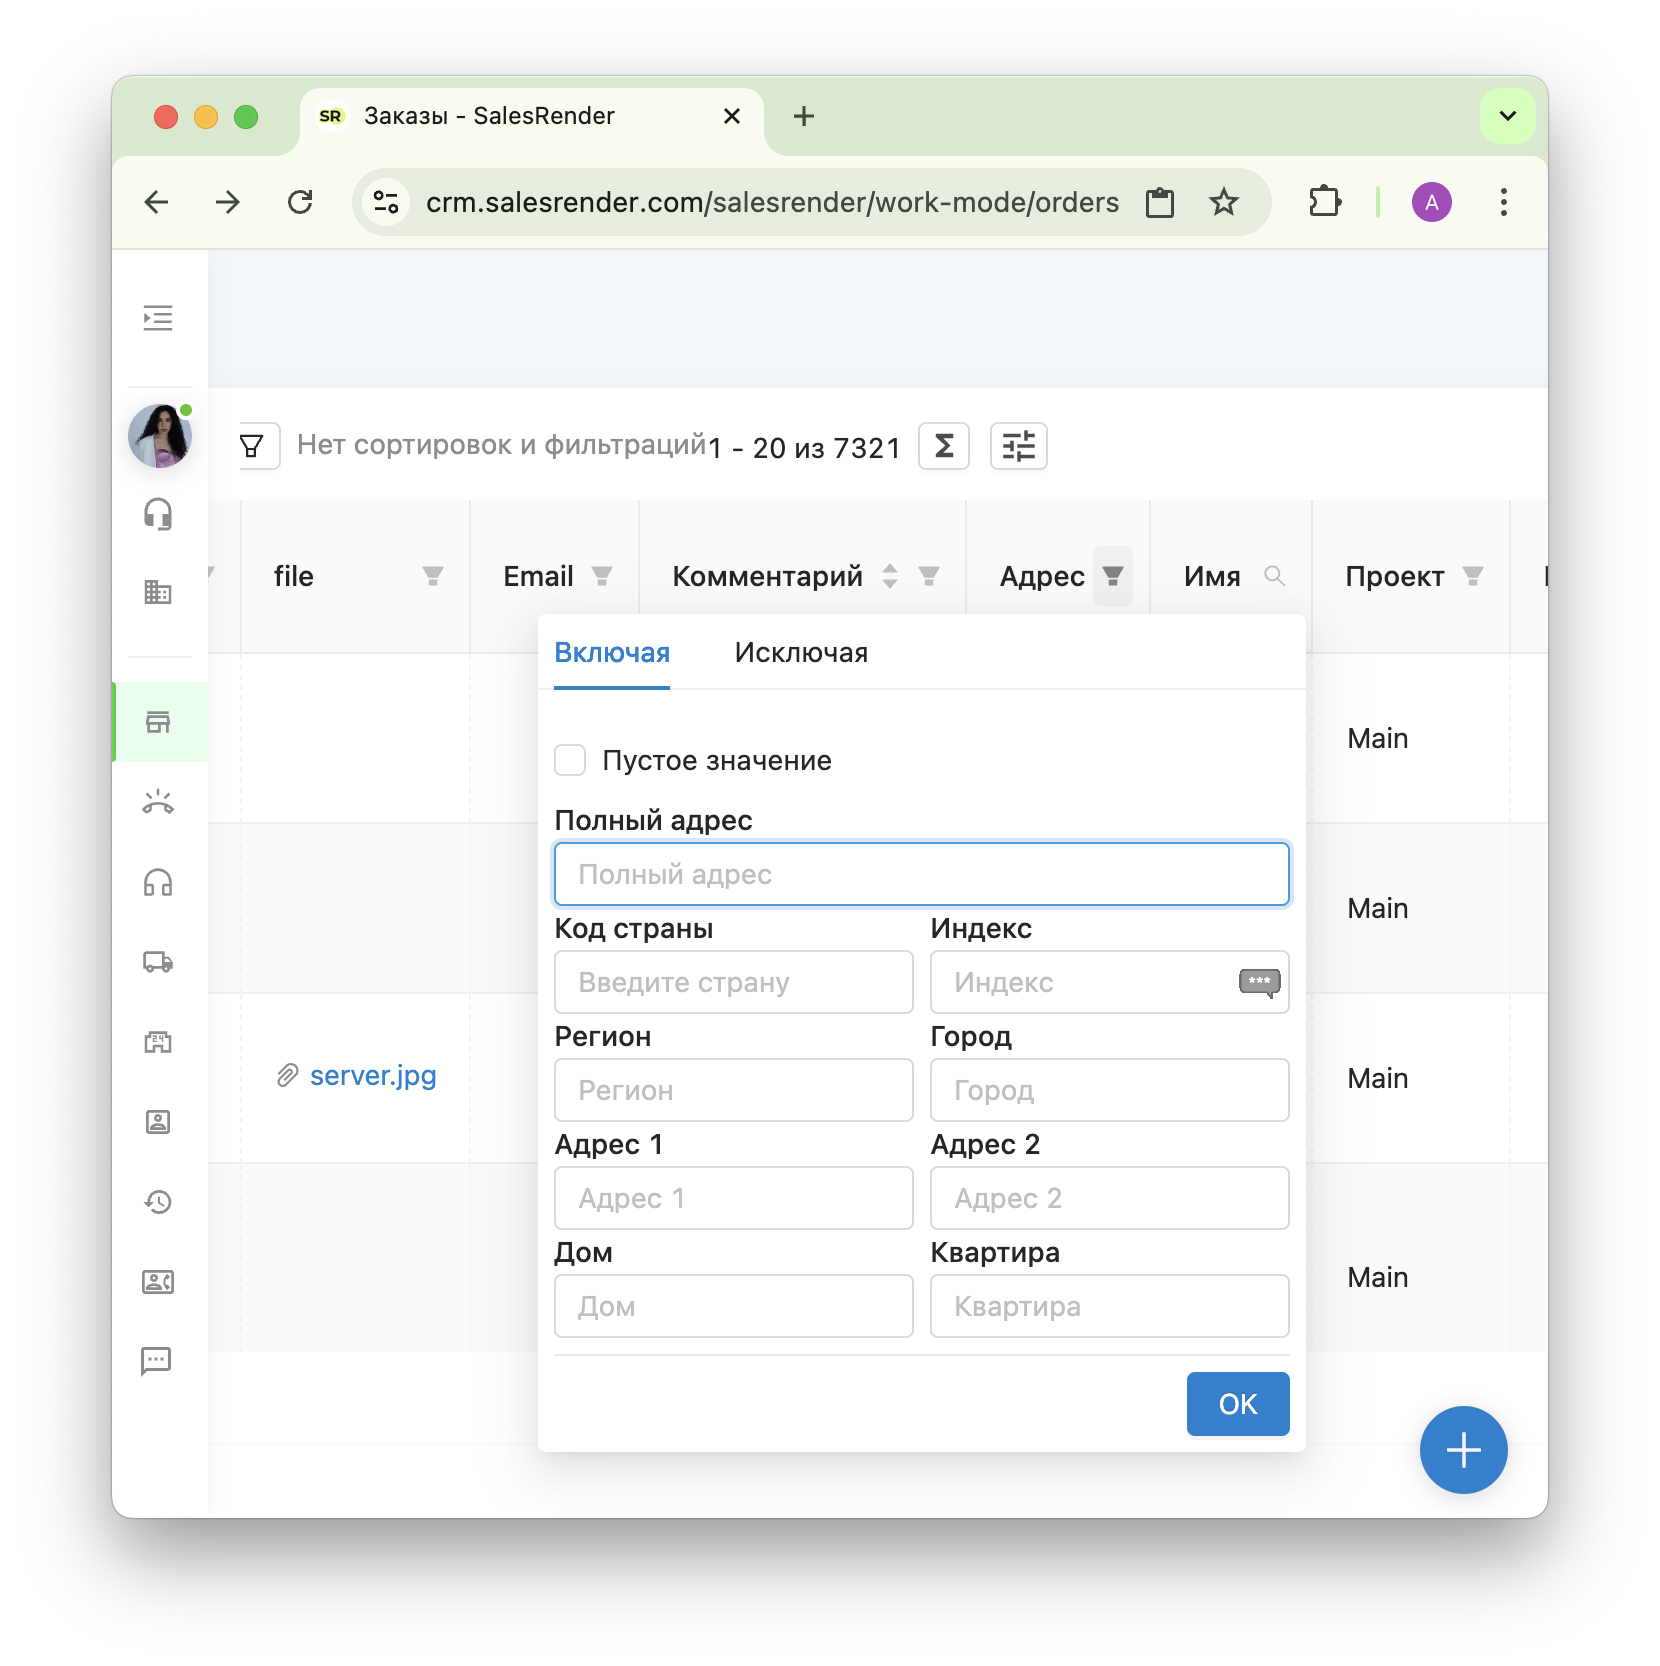The image size is (1660, 1666).
Task: Open the chat message icon in sidebar
Action: click(x=158, y=1360)
